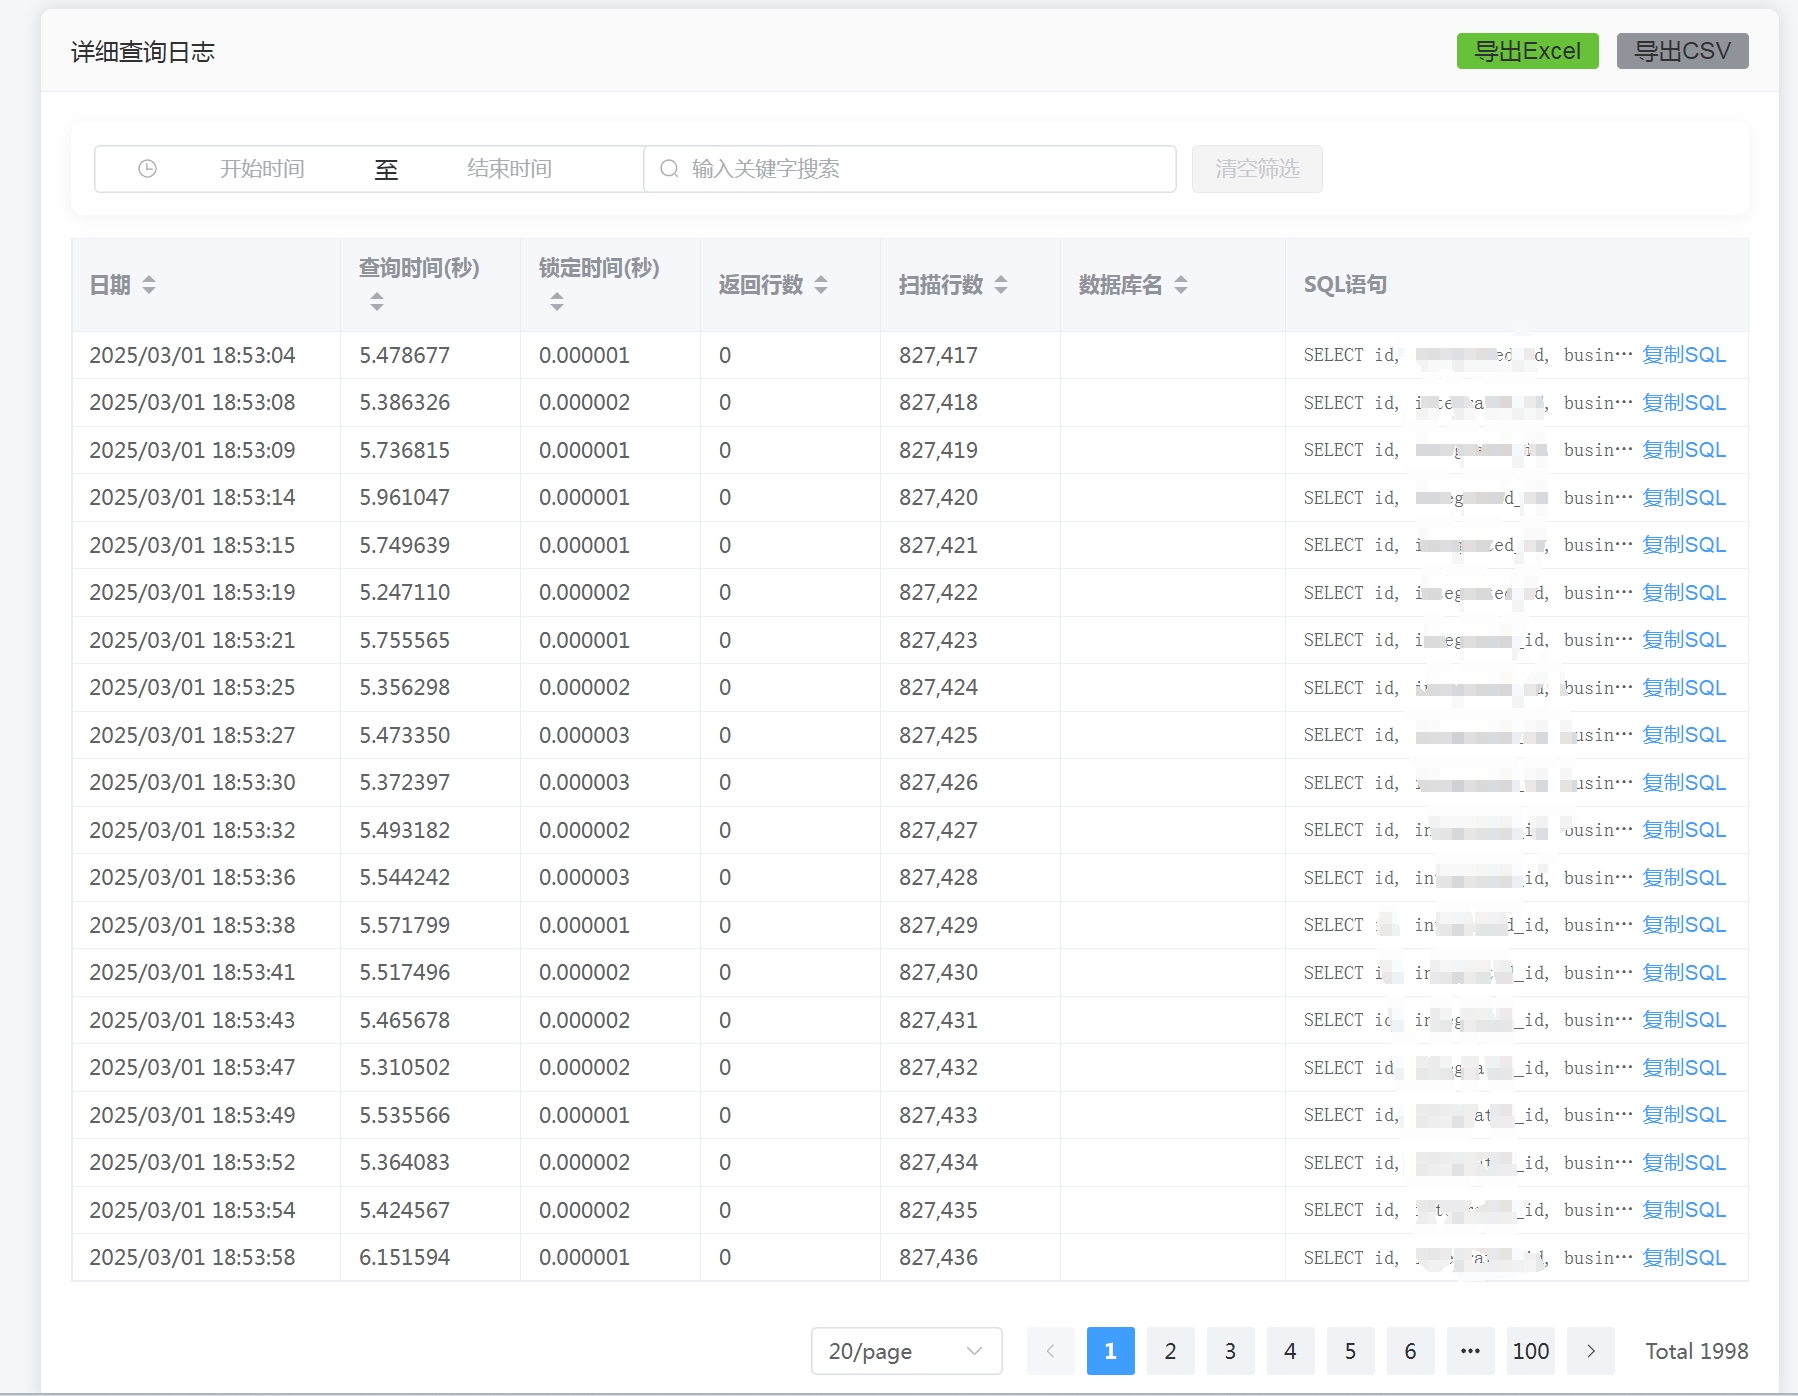Click the sort icon beside 日期 column
This screenshot has width=1798, height=1396.
(x=149, y=285)
